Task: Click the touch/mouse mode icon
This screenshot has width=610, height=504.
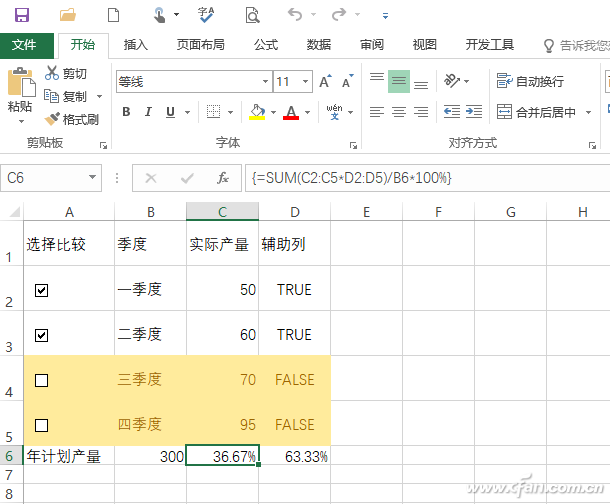Action: (159, 15)
